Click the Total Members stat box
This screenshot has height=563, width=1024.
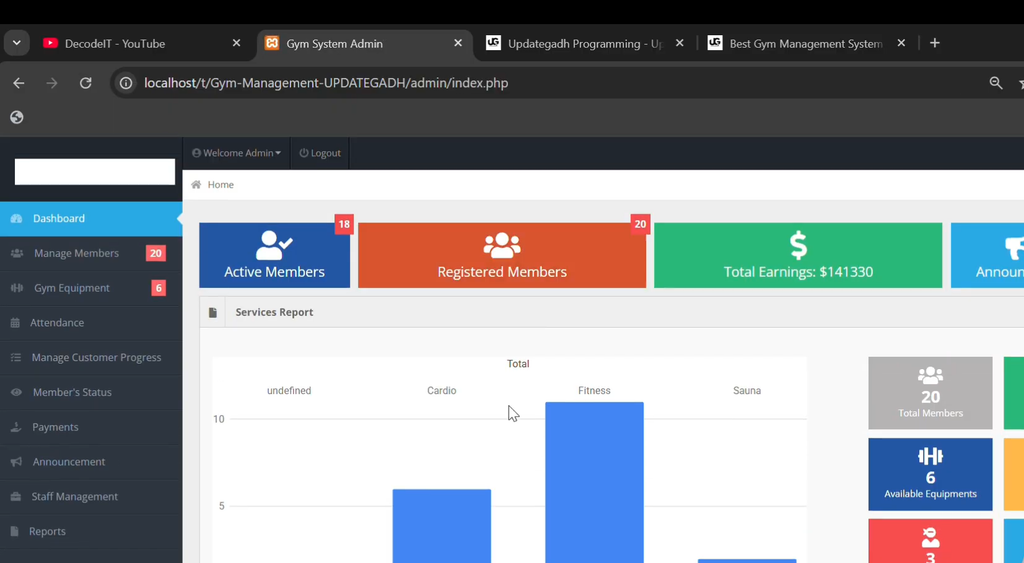[930, 393]
